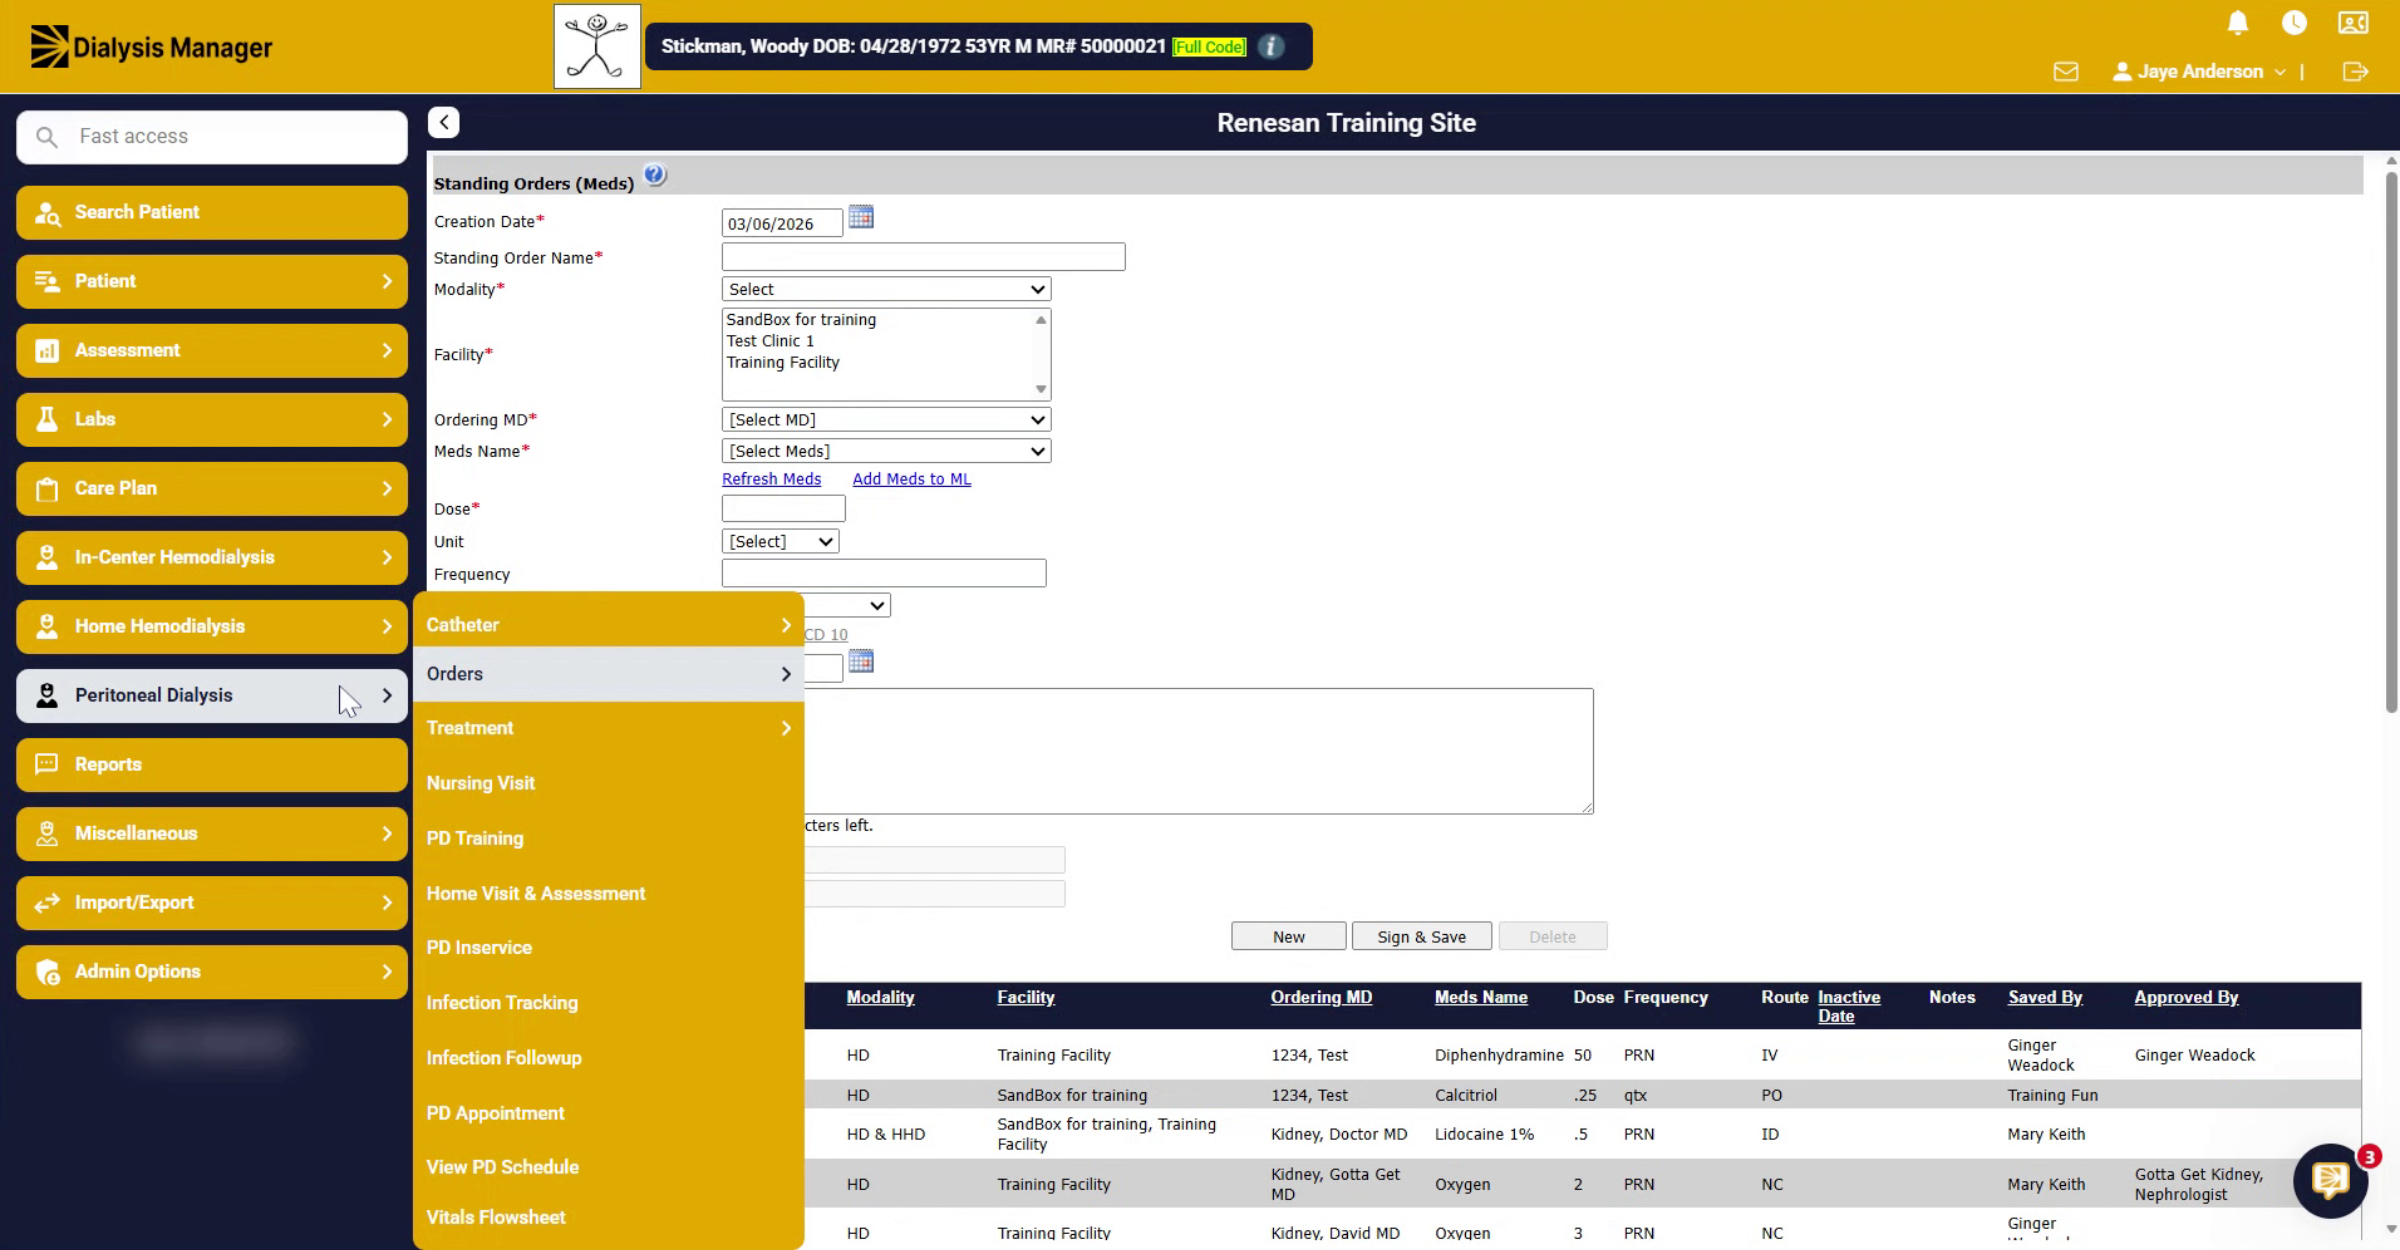Expand the Labs sidebar menu
Image resolution: width=2400 pixels, height=1250 pixels.
coord(212,419)
